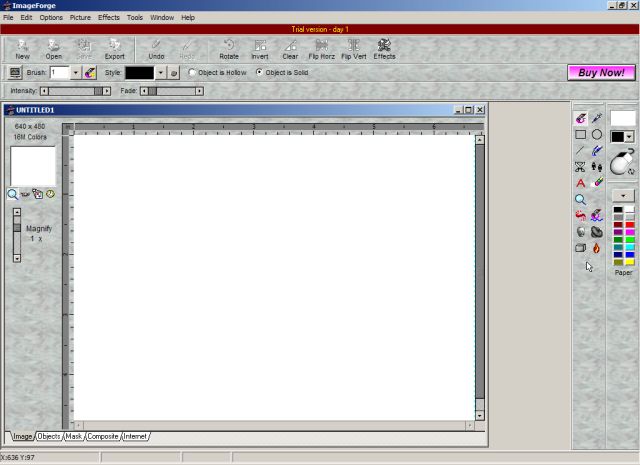Click the Magnify scrollbar up arrow

(17, 212)
